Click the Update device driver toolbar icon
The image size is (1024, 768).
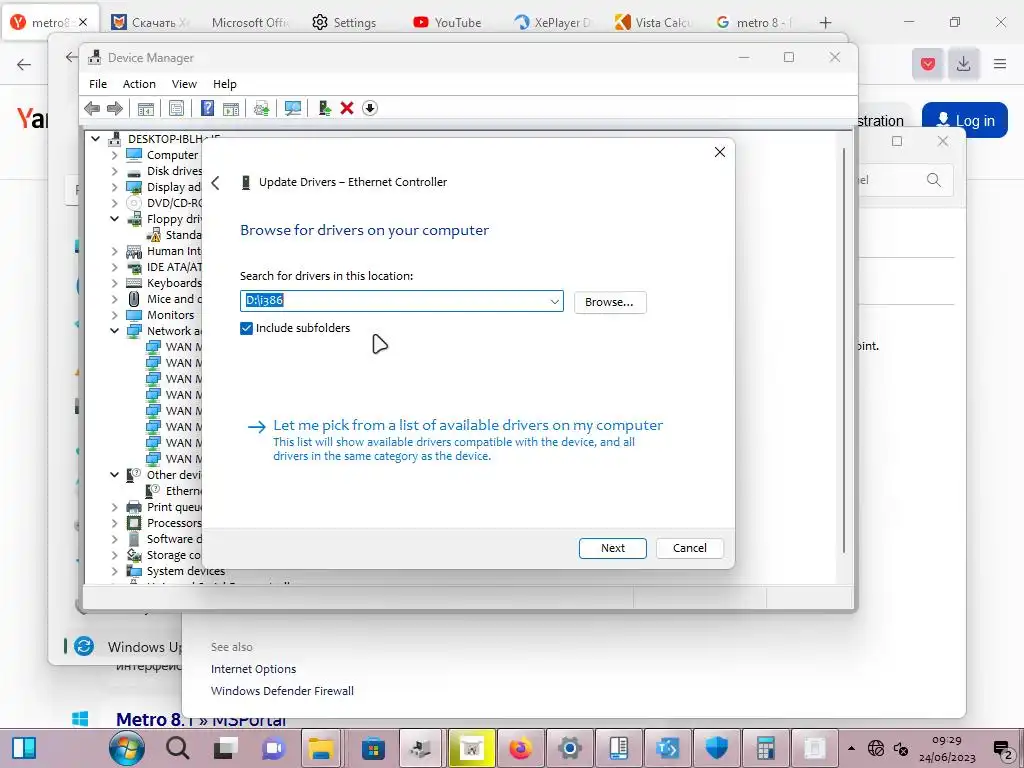click(261, 108)
